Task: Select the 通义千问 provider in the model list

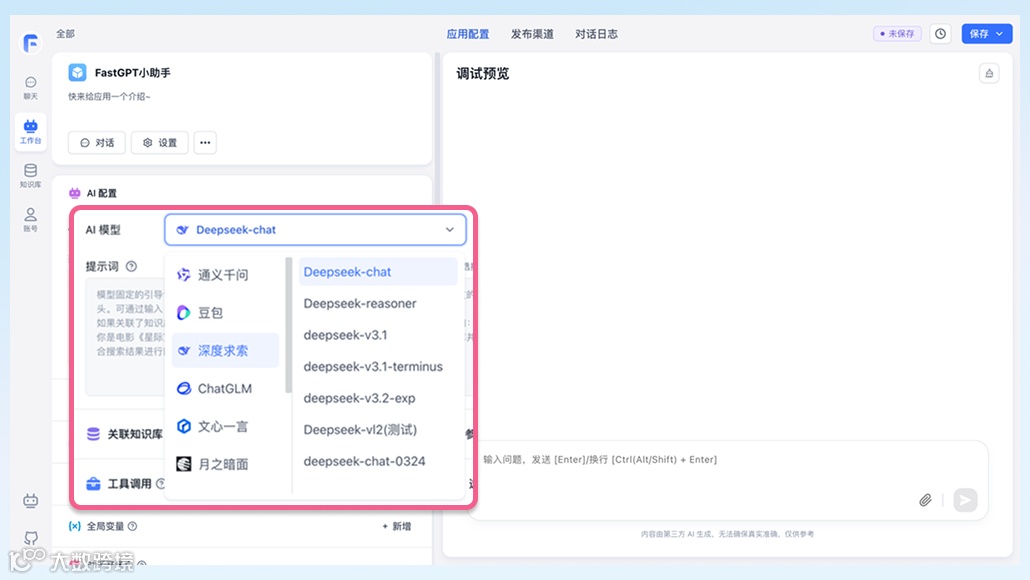Action: click(225, 275)
